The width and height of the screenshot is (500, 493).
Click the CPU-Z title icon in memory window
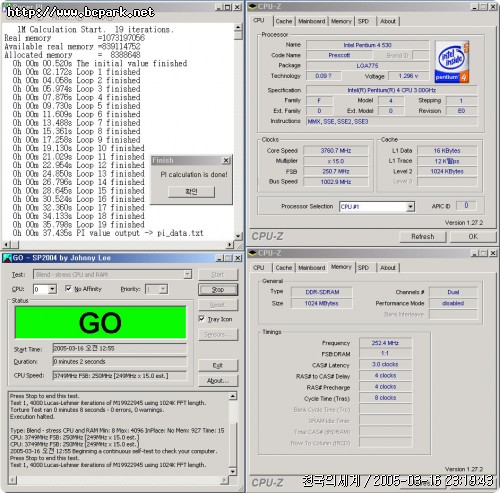coord(253,253)
